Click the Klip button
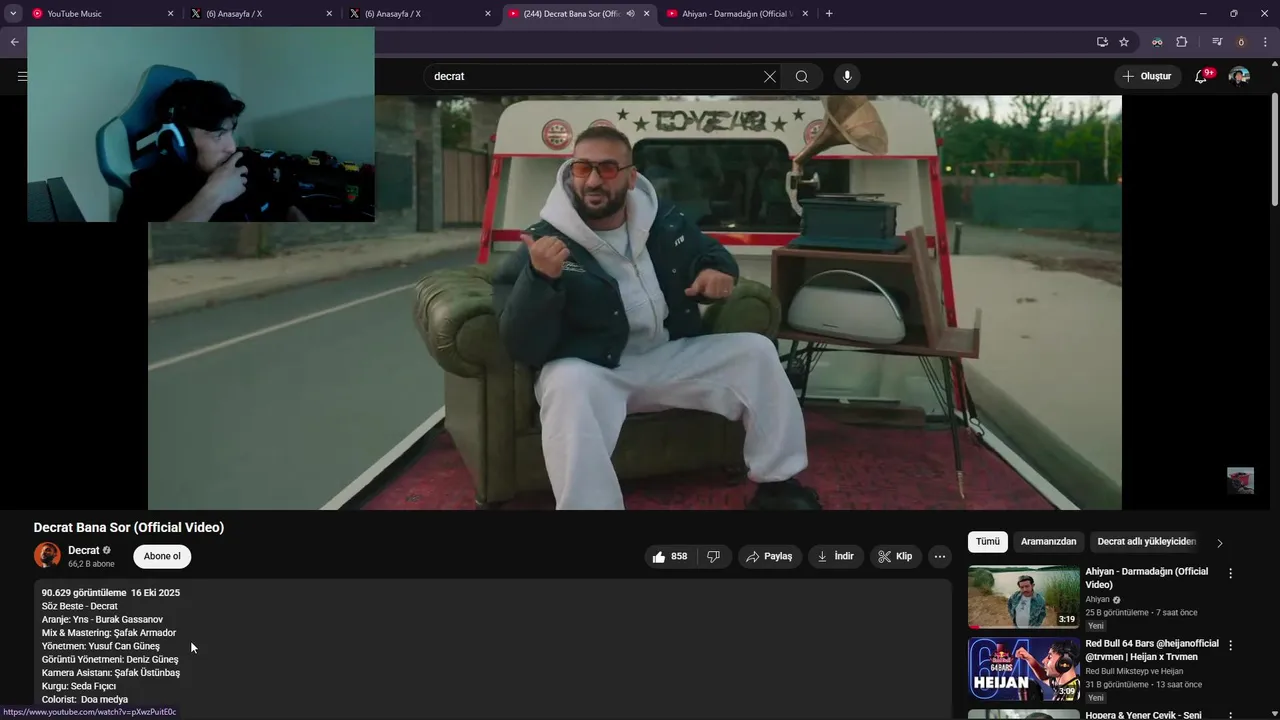Image resolution: width=1280 pixels, height=720 pixels. coord(895,556)
